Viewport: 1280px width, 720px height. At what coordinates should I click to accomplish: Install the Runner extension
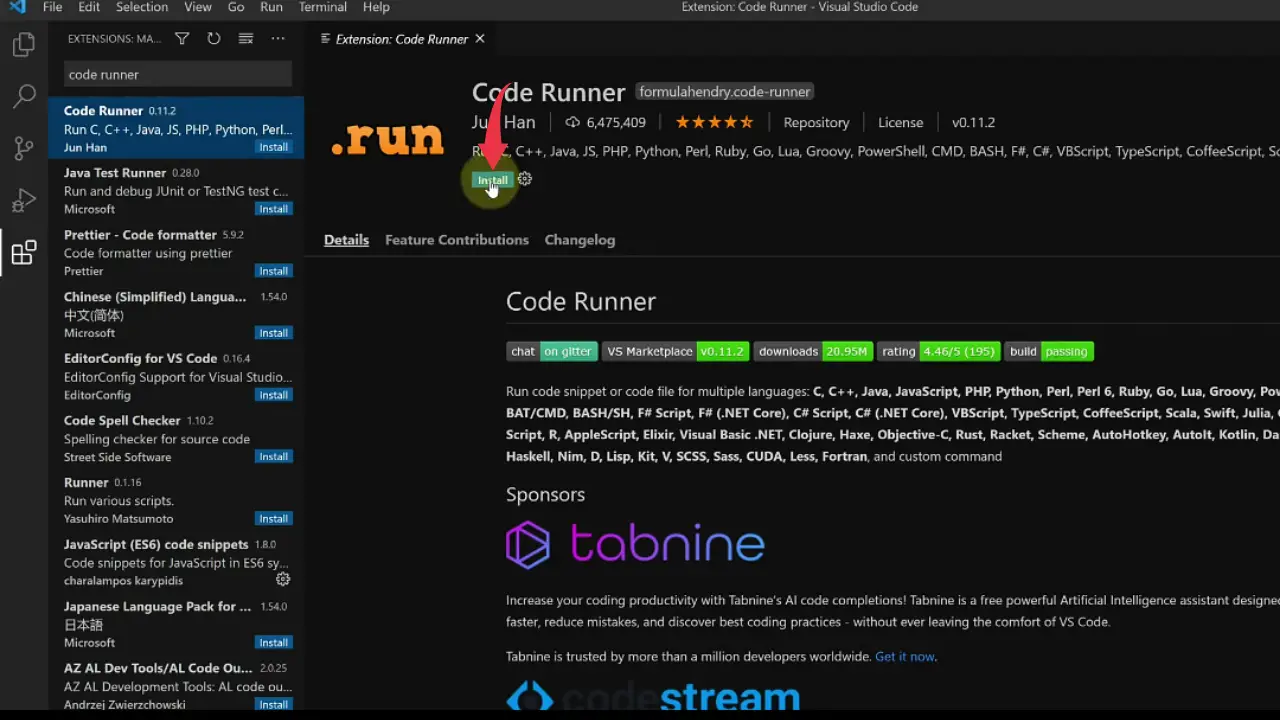pos(273,519)
